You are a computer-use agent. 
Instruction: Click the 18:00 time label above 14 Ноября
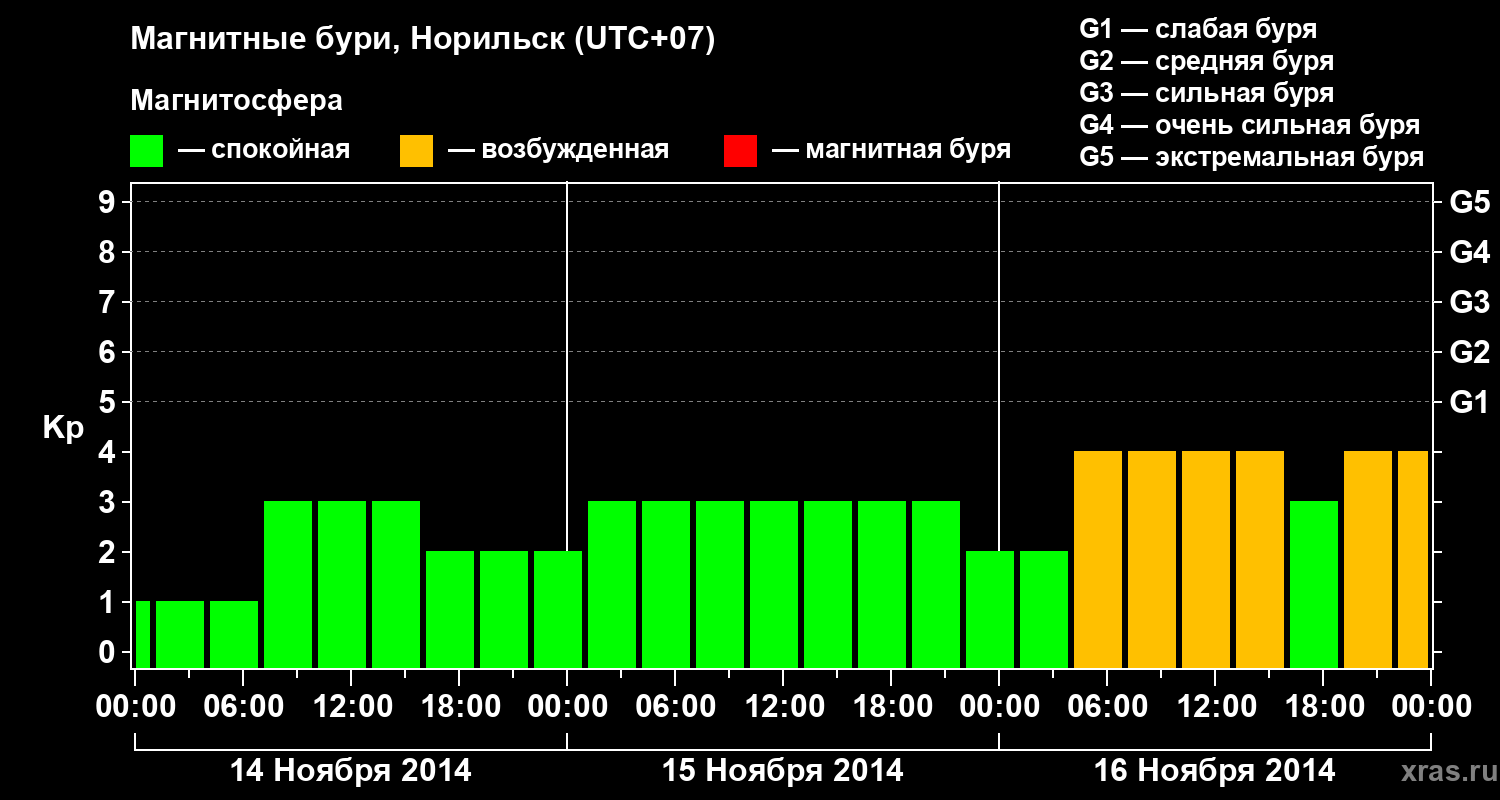459,707
